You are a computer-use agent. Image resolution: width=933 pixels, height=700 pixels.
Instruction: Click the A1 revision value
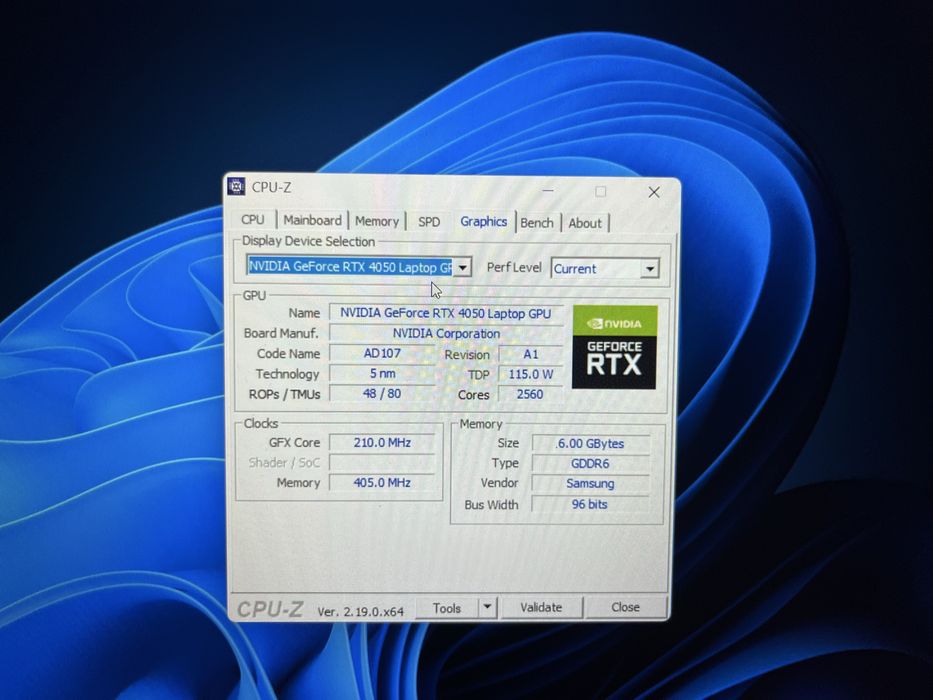(530, 354)
